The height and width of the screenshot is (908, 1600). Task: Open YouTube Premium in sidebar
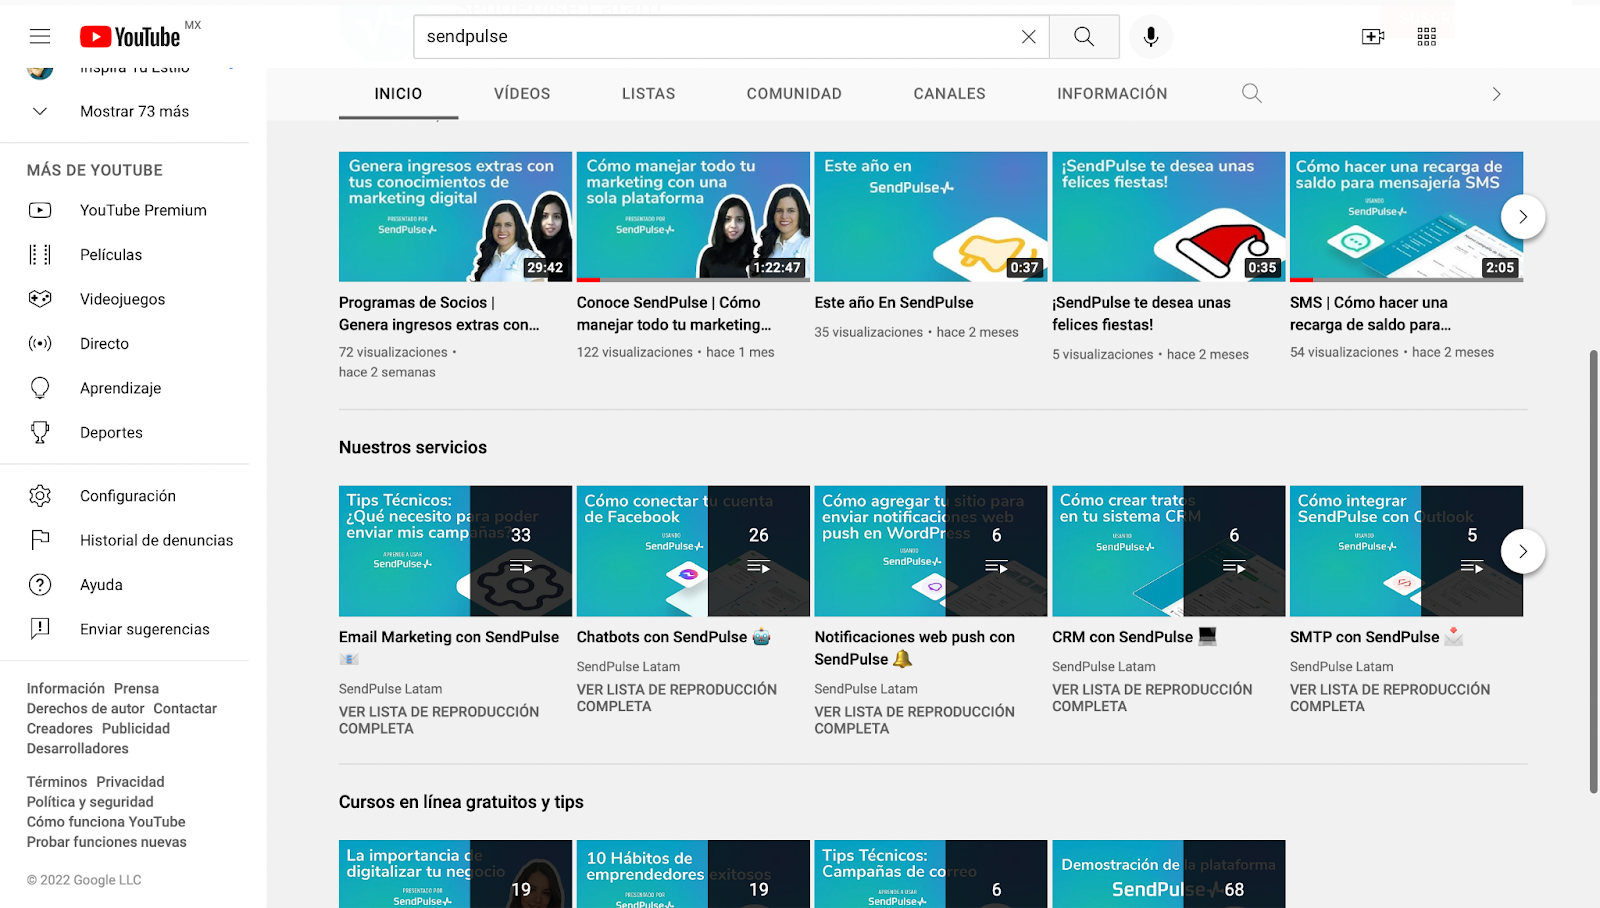143,210
